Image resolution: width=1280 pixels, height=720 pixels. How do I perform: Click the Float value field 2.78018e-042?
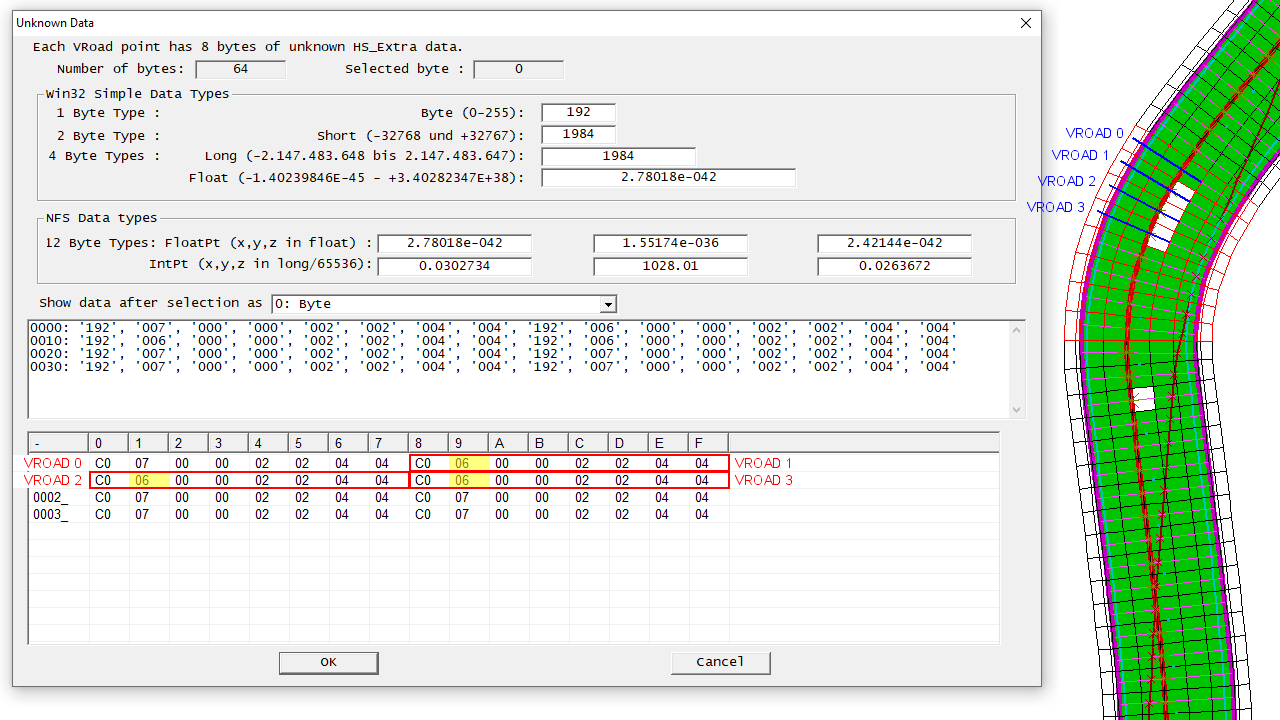click(668, 177)
